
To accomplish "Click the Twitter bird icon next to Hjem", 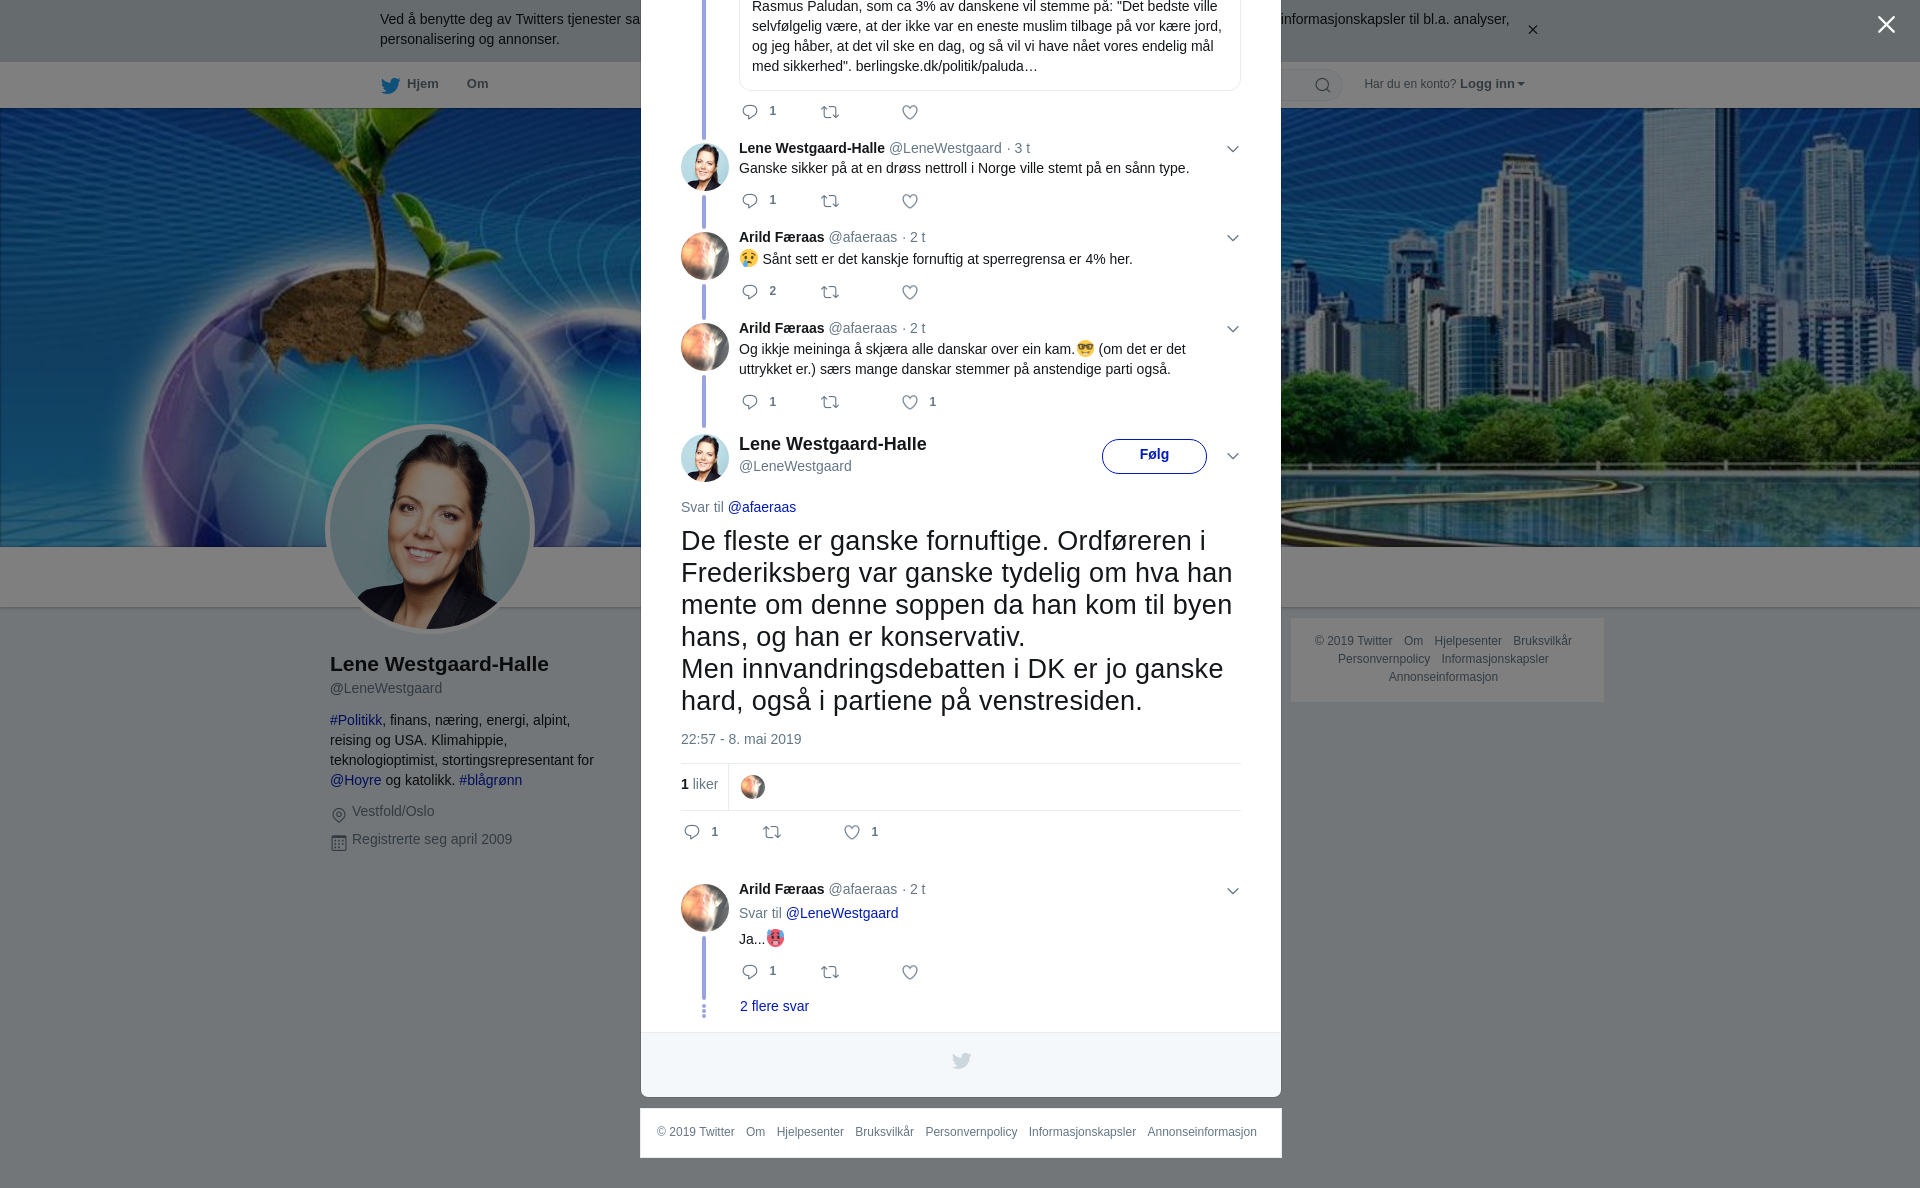I will click(x=390, y=85).
